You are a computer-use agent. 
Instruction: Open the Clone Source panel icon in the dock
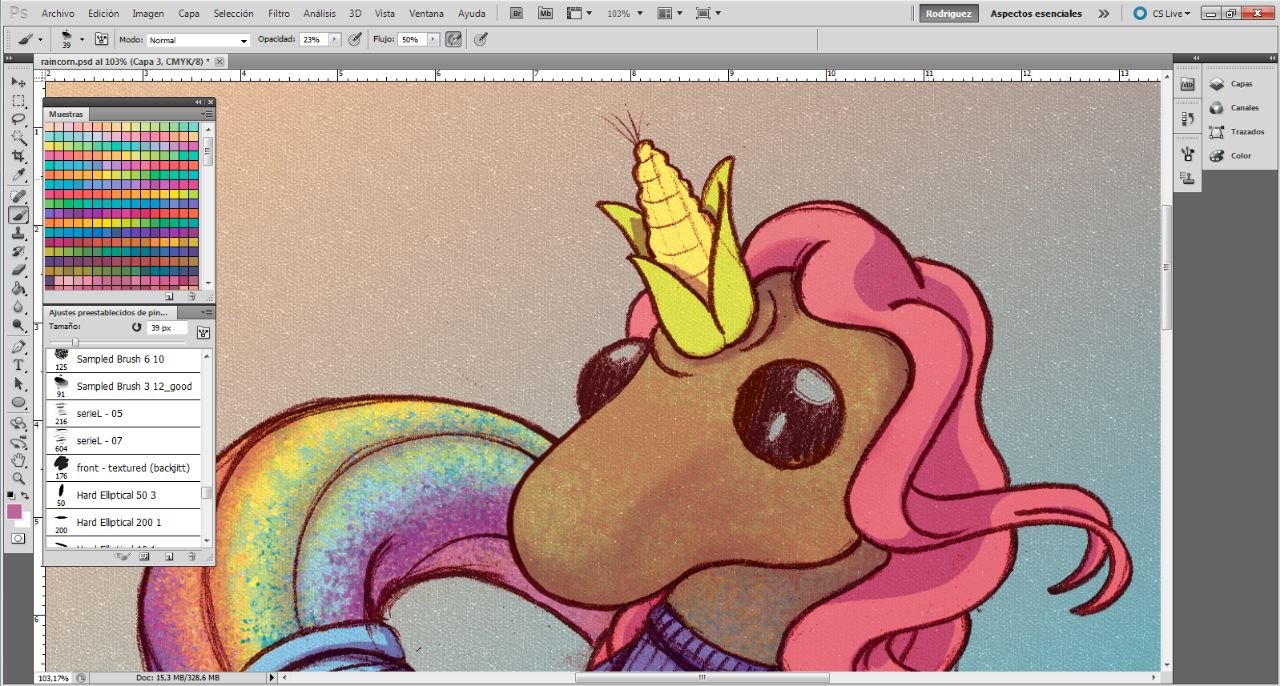(1187, 179)
